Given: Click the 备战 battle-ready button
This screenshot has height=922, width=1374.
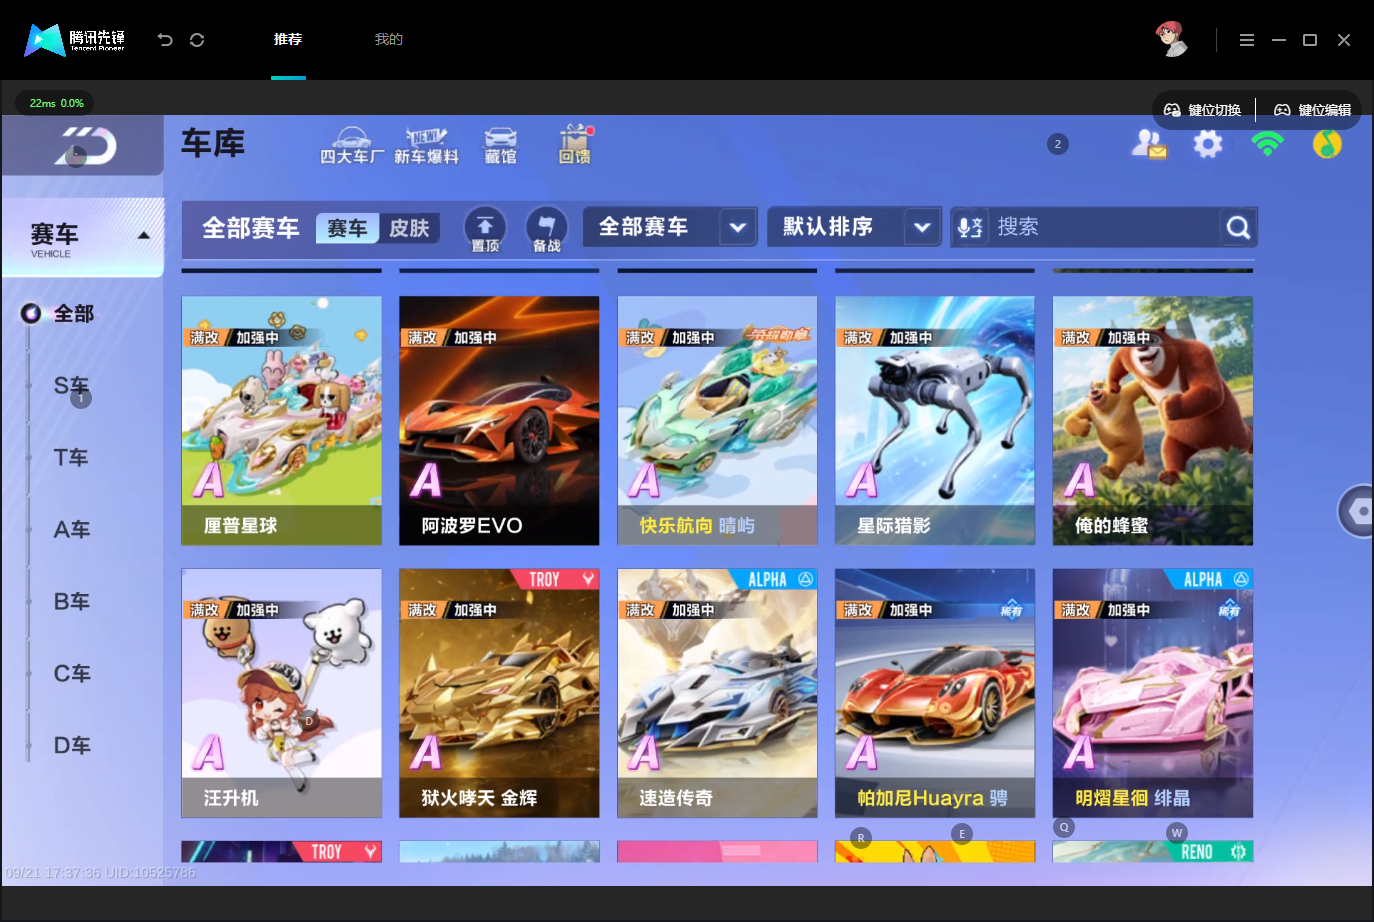Looking at the screenshot, I should coord(546,229).
